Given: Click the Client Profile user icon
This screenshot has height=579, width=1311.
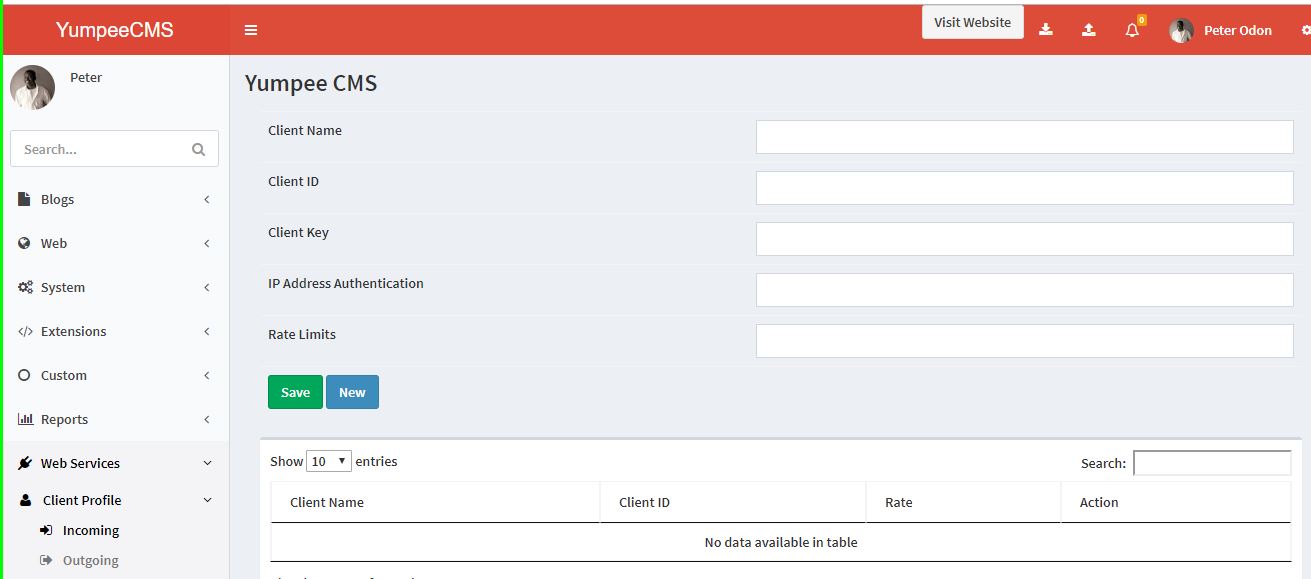Looking at the screenshot, I should 26,500.
